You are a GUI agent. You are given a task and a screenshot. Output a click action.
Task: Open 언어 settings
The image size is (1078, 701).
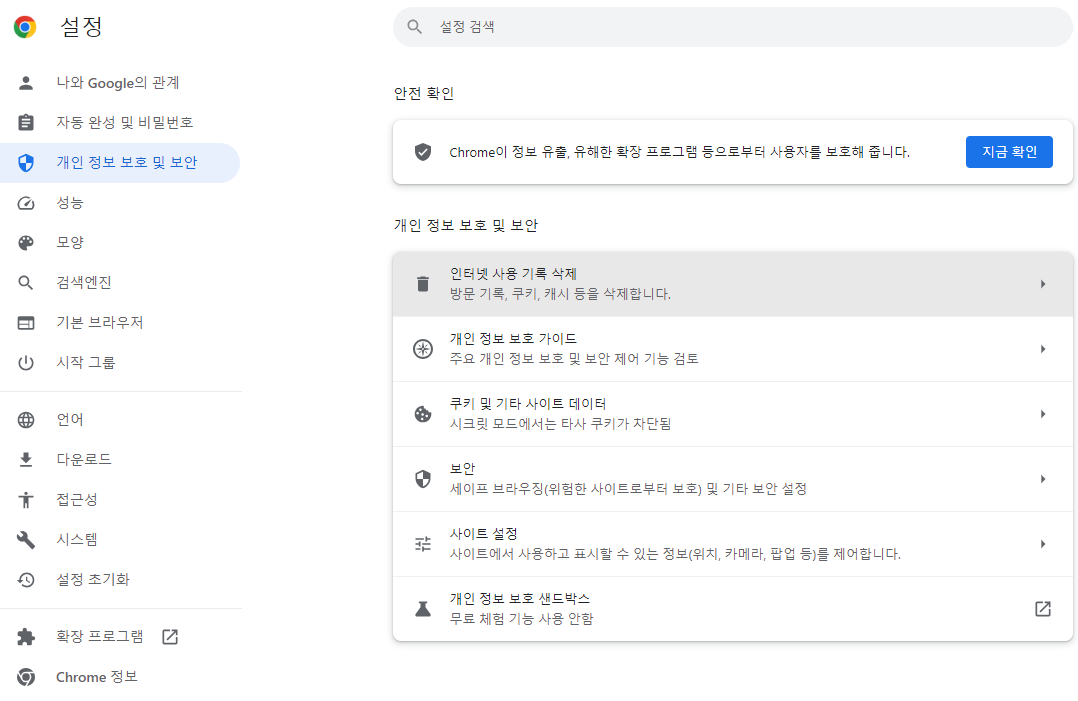coord(120,420)
